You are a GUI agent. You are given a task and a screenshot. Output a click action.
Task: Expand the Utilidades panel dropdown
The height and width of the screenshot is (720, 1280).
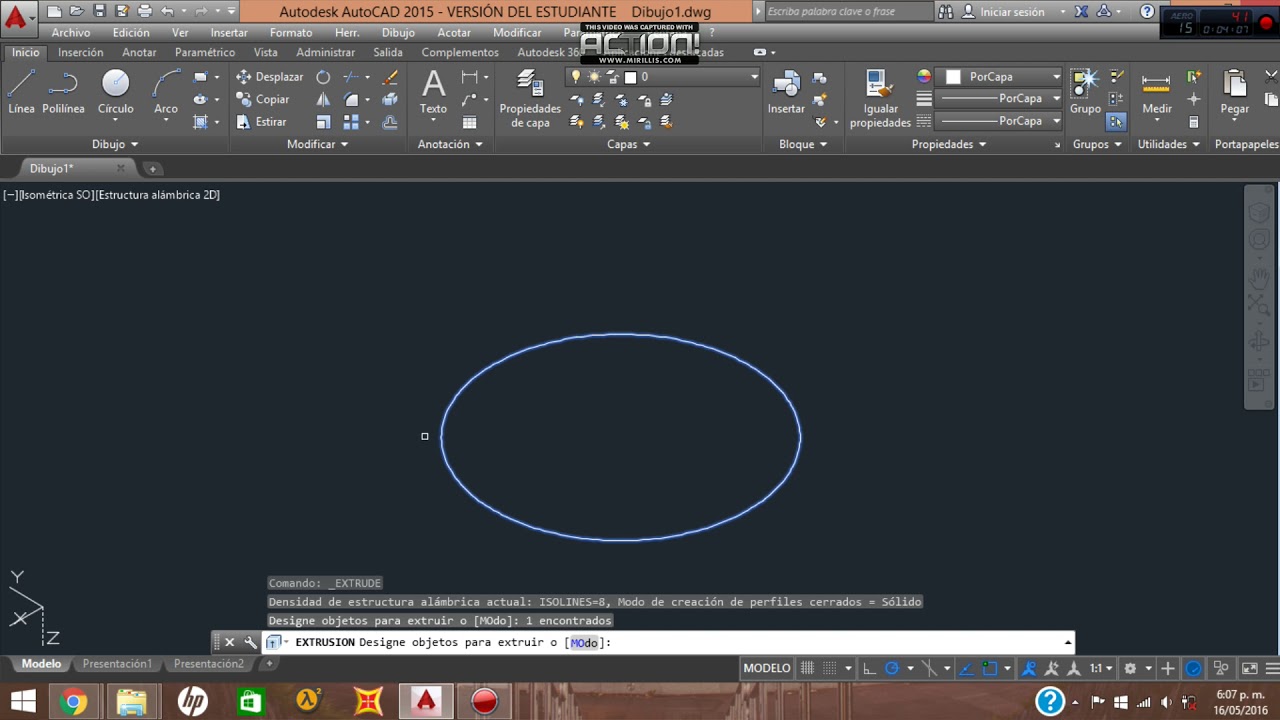pyautogui.click(x=1169, y=144)
